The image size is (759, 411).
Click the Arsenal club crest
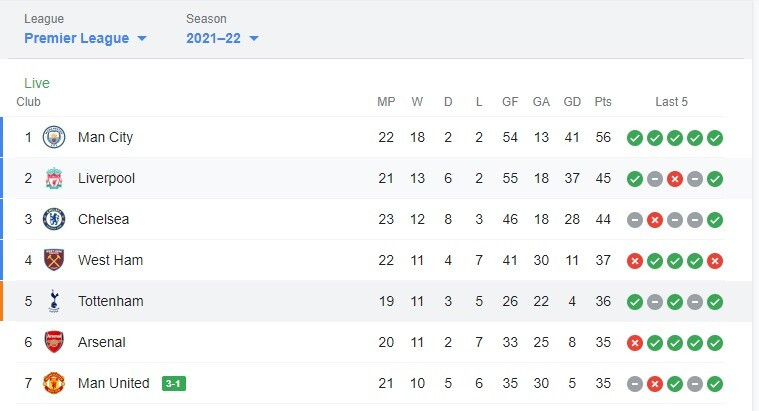coord(54,342)
